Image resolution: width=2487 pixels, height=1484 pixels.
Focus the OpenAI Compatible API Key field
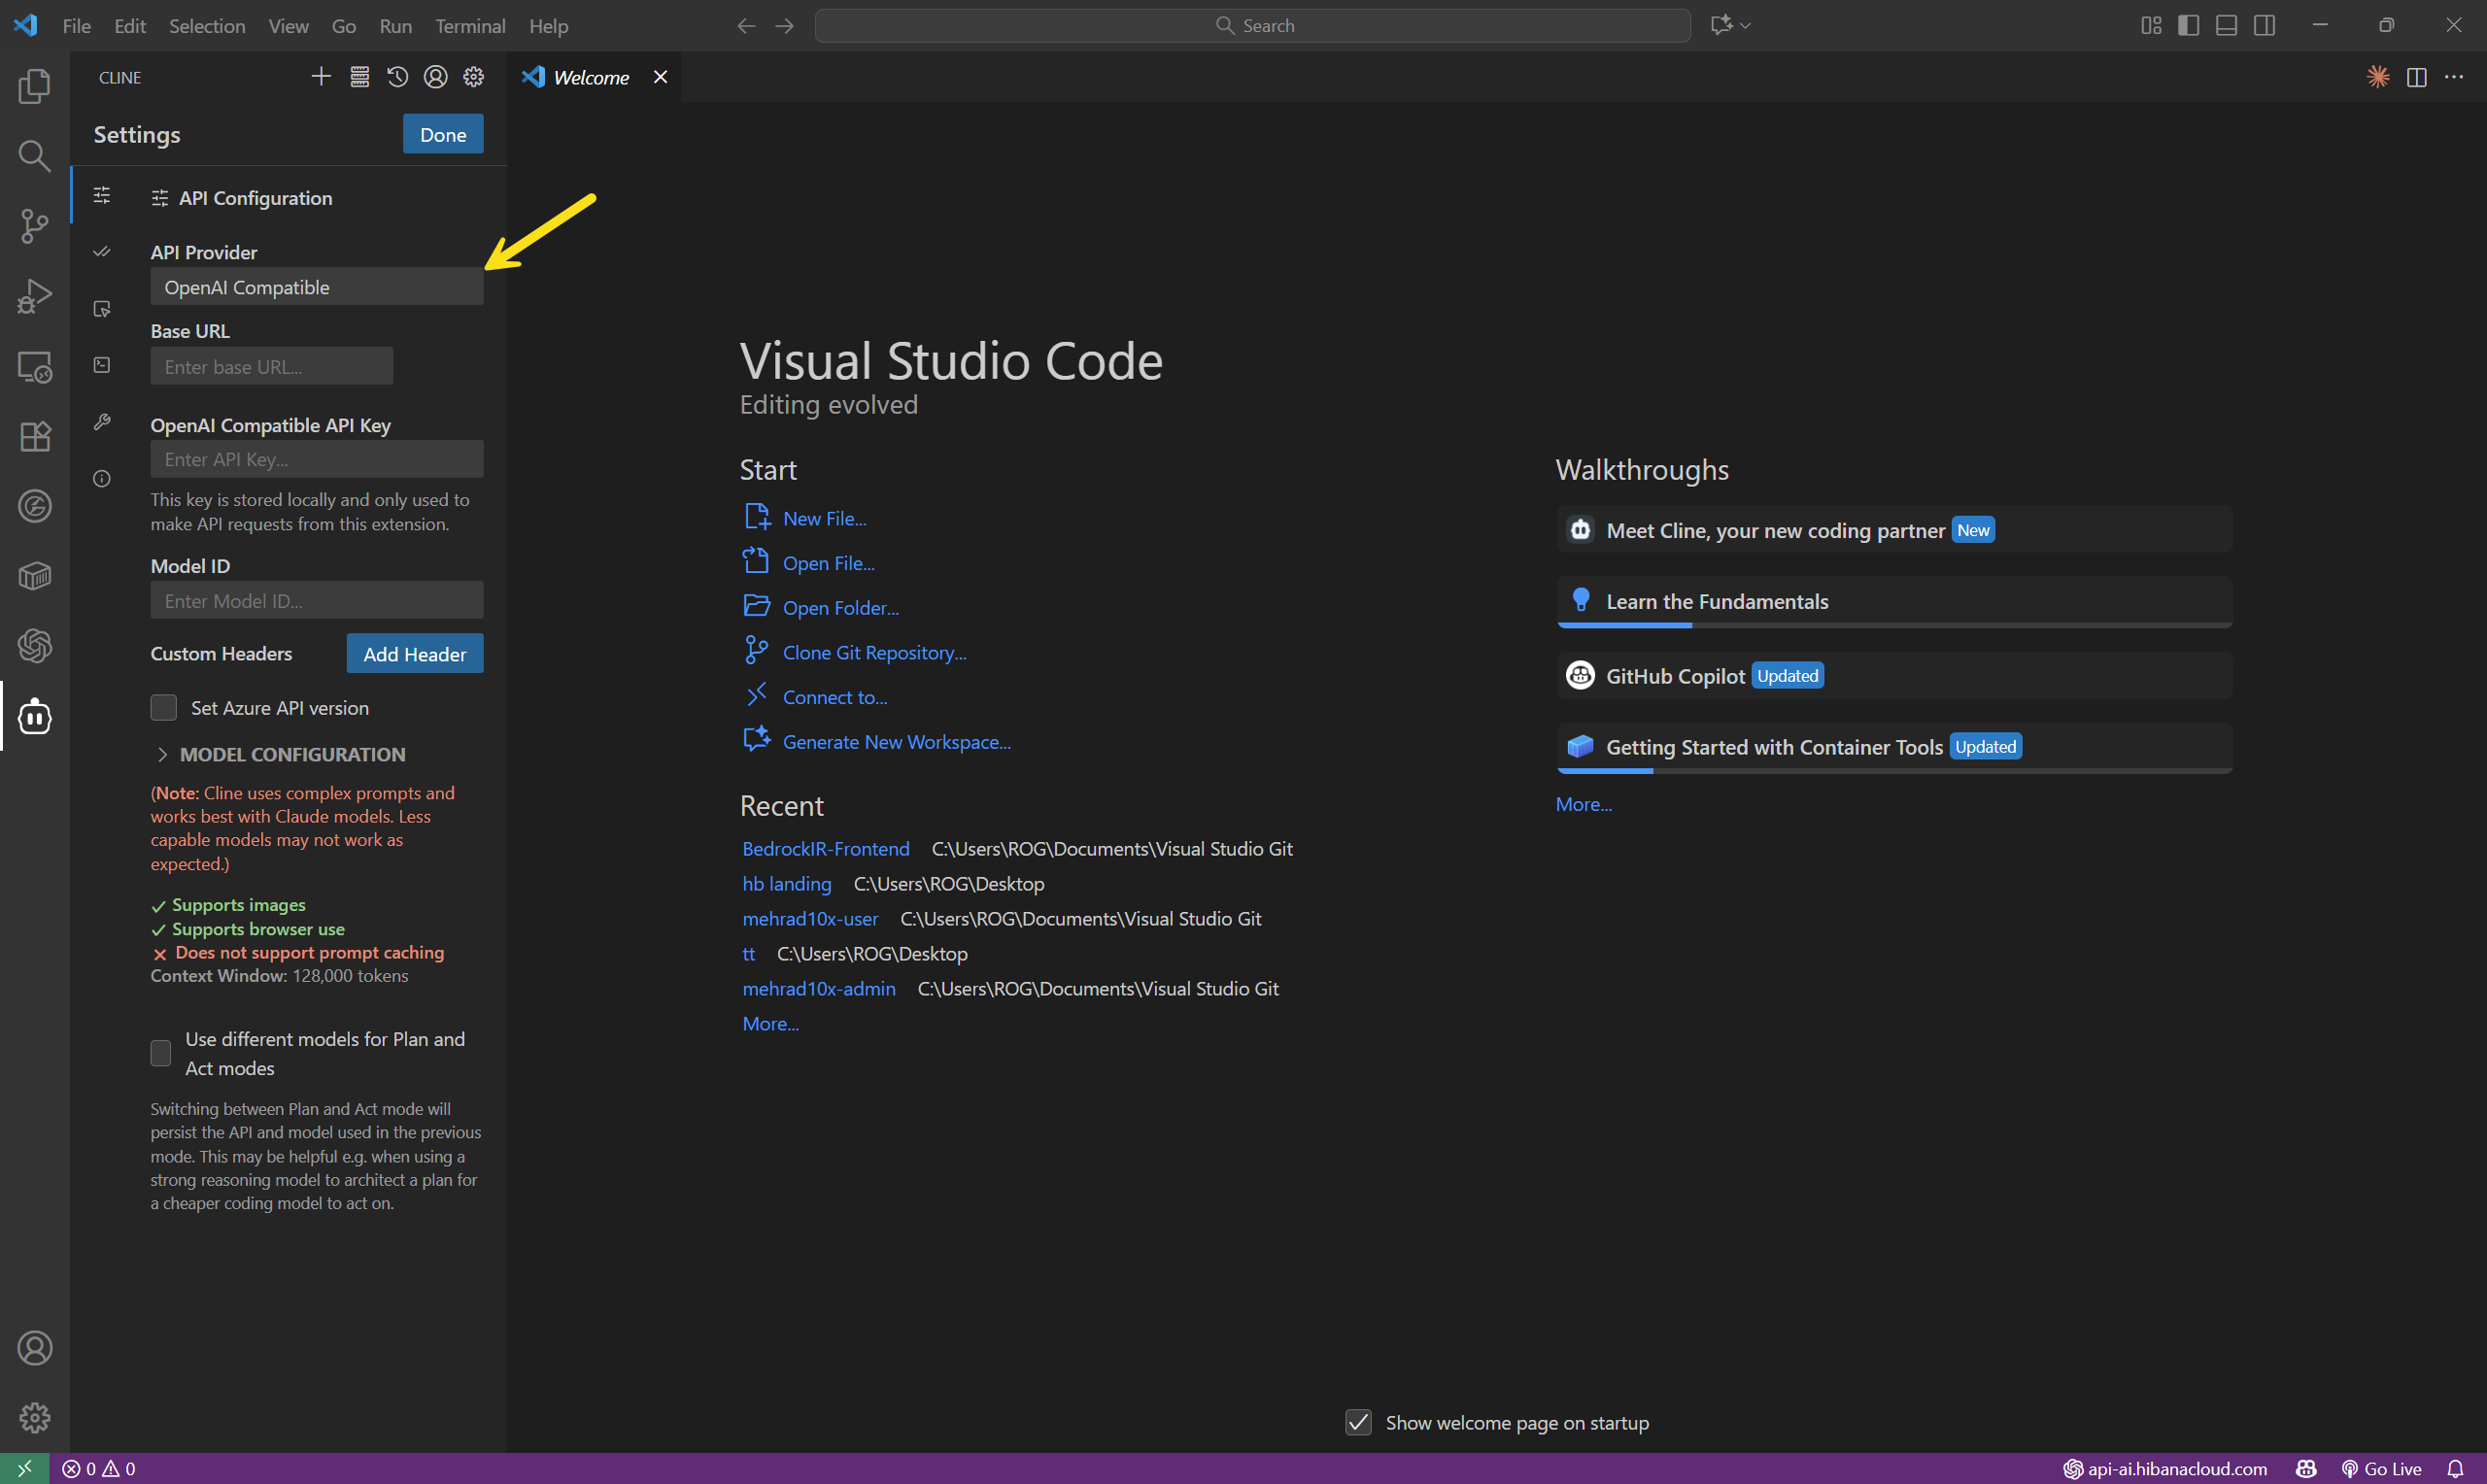point(317,459)
